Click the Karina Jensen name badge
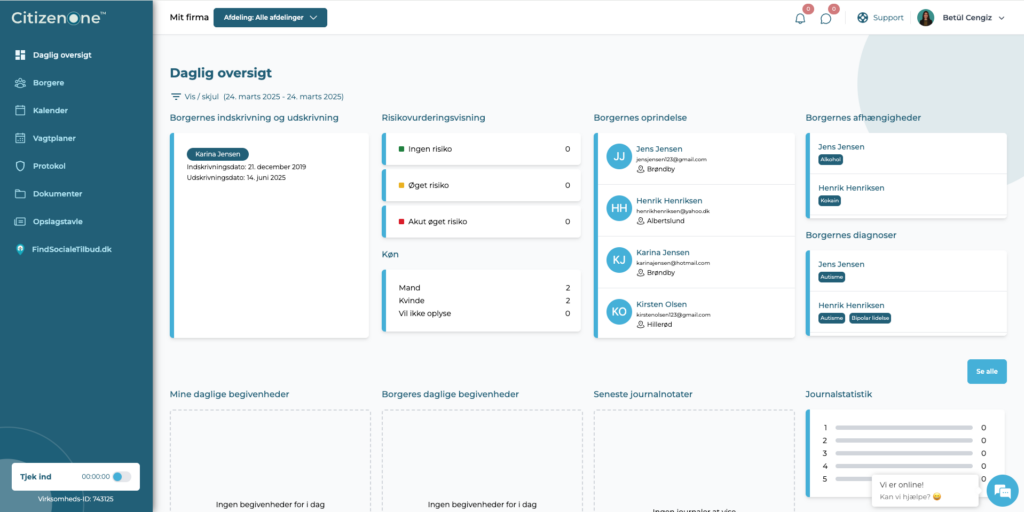The height and width of the screenshot is (512, 1024). [217, 154]
